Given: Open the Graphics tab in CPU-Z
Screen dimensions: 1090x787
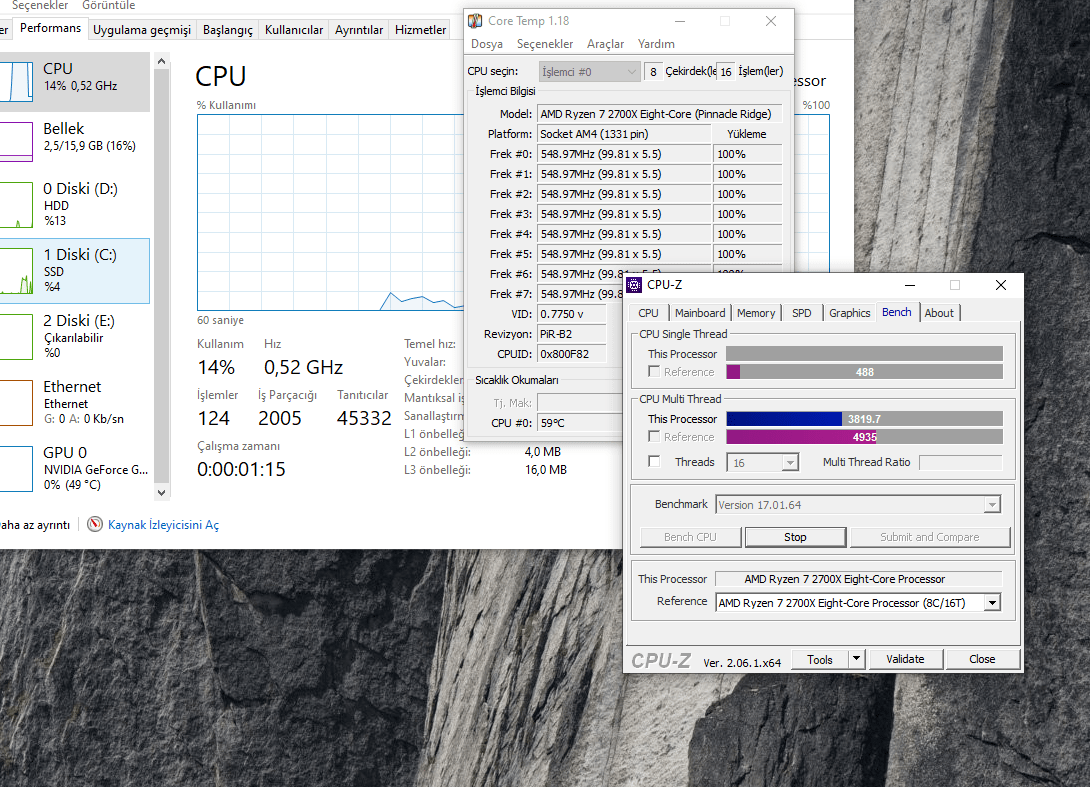Looking at the screenshot, I should click(x=849, y=313).
